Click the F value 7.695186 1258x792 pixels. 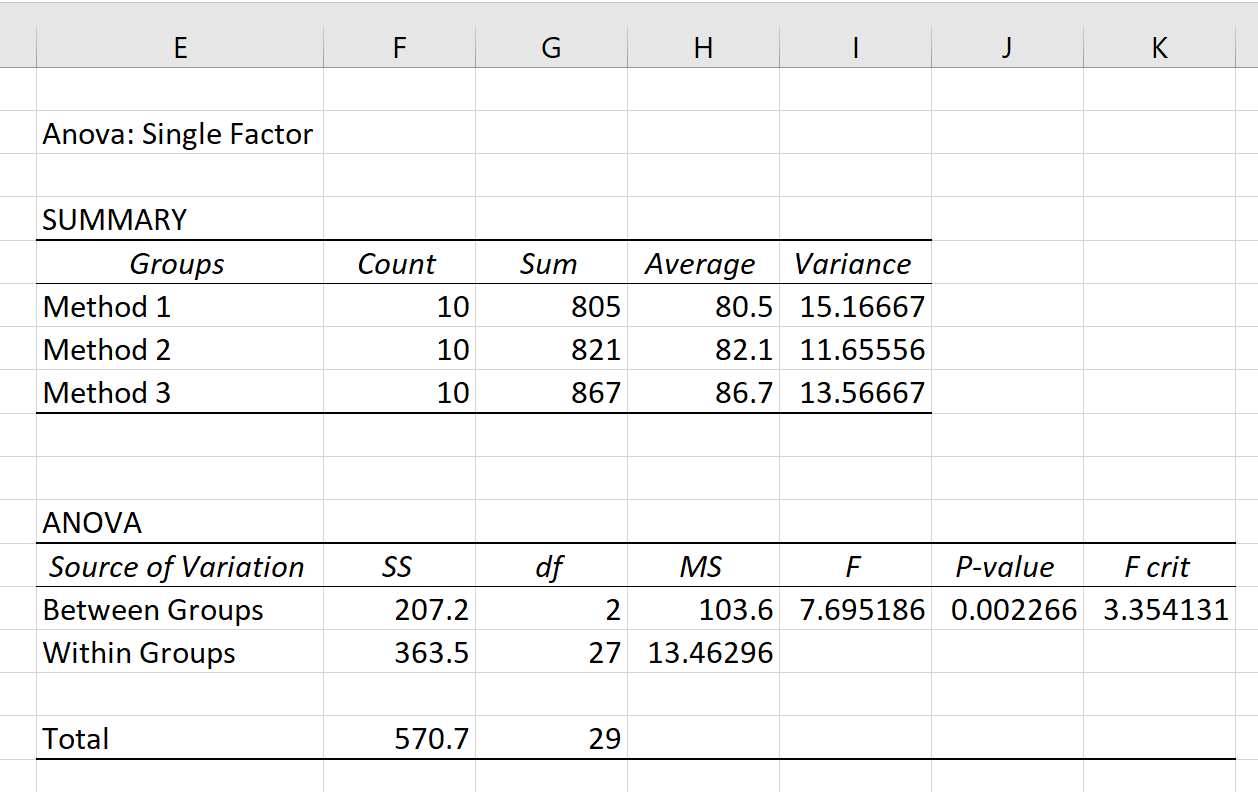(x=855, y=609)
